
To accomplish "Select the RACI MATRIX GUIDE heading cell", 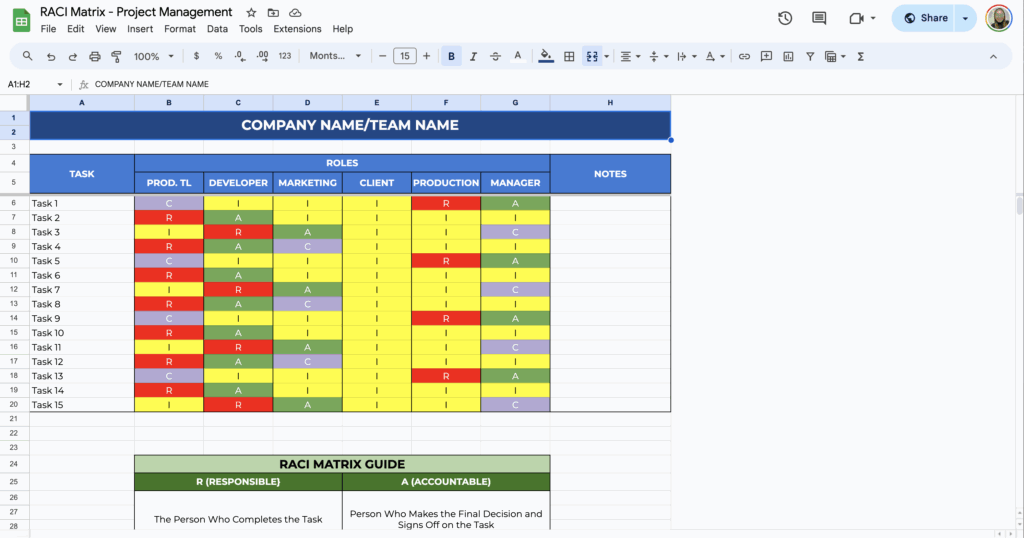I will coord(342,464).
